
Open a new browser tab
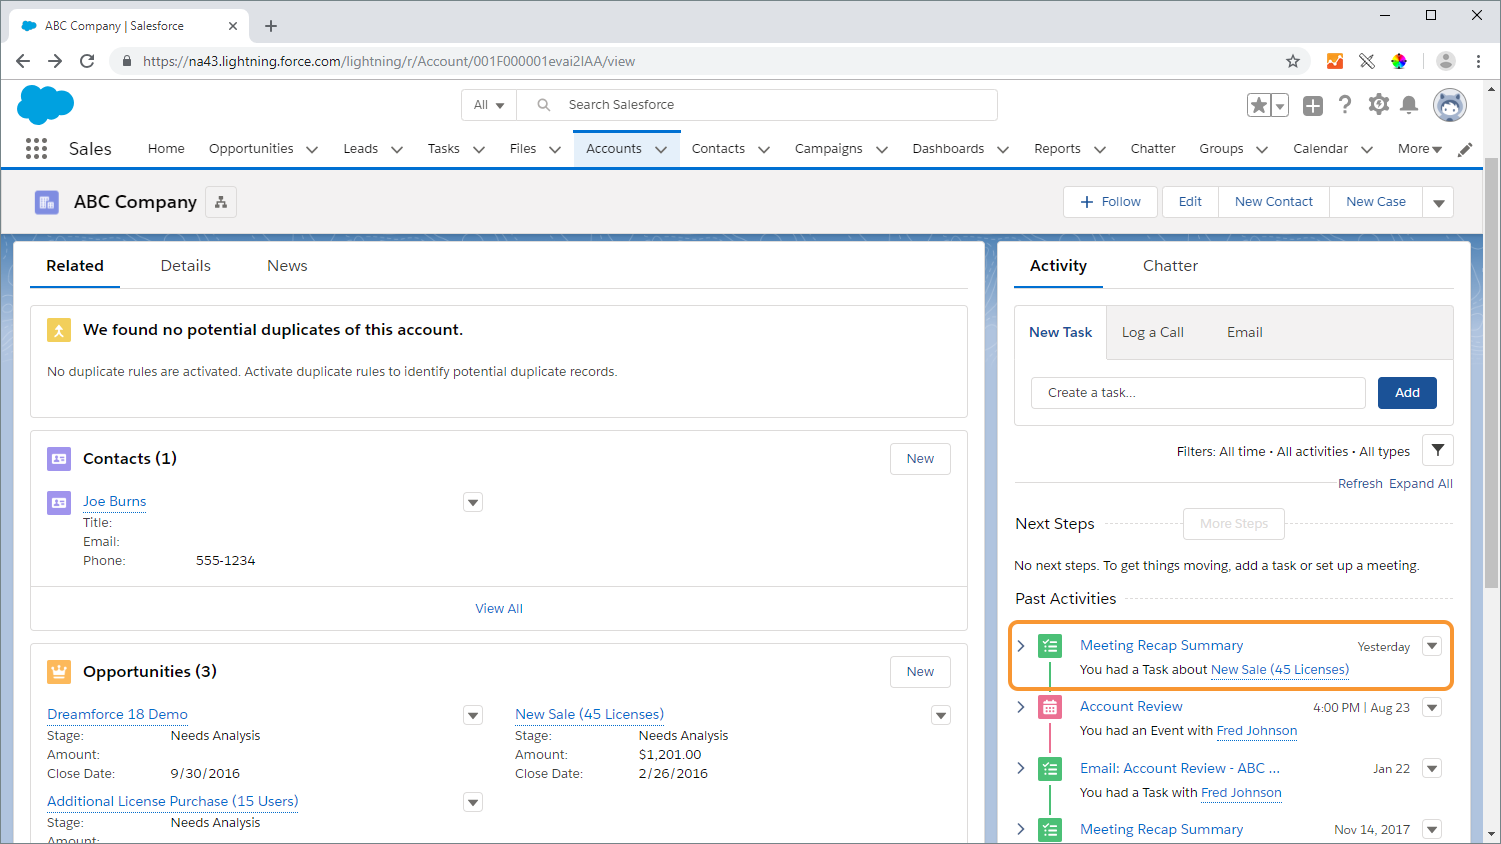point(271,26)
